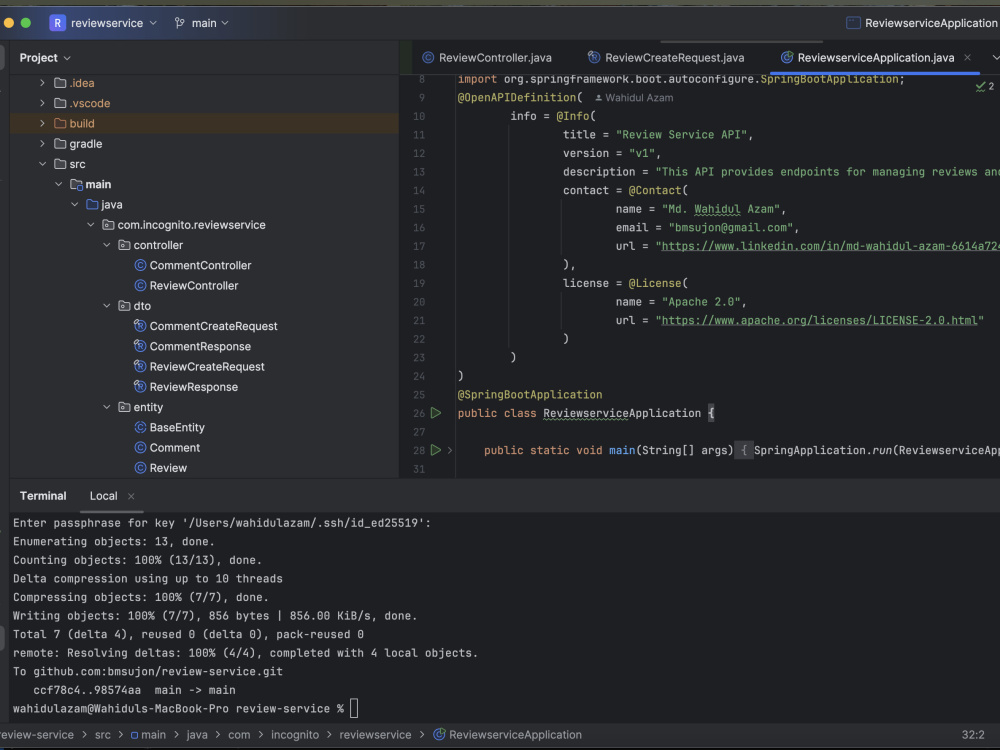Click the CommentCreateRequest record icon
Viewport: 1000px width, 750px height.
tap(140, 326)
